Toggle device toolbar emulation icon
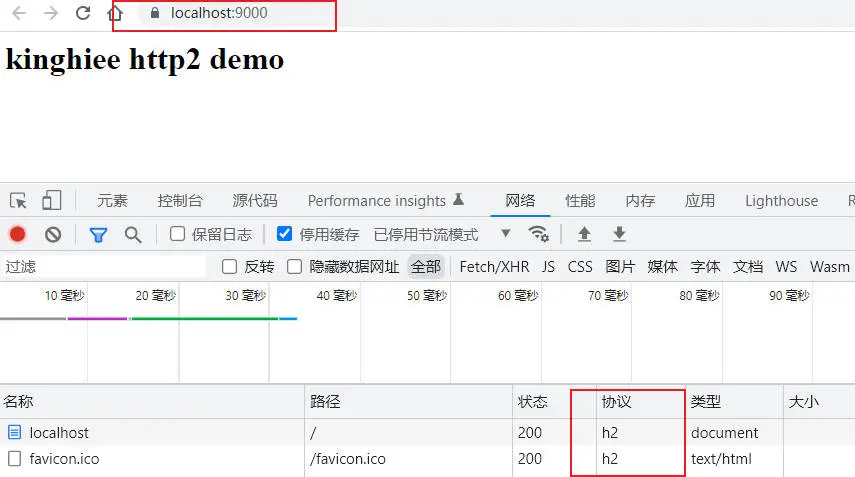This screenshot has width=855, height=477. pyautogui.click(x=51, y=201)
